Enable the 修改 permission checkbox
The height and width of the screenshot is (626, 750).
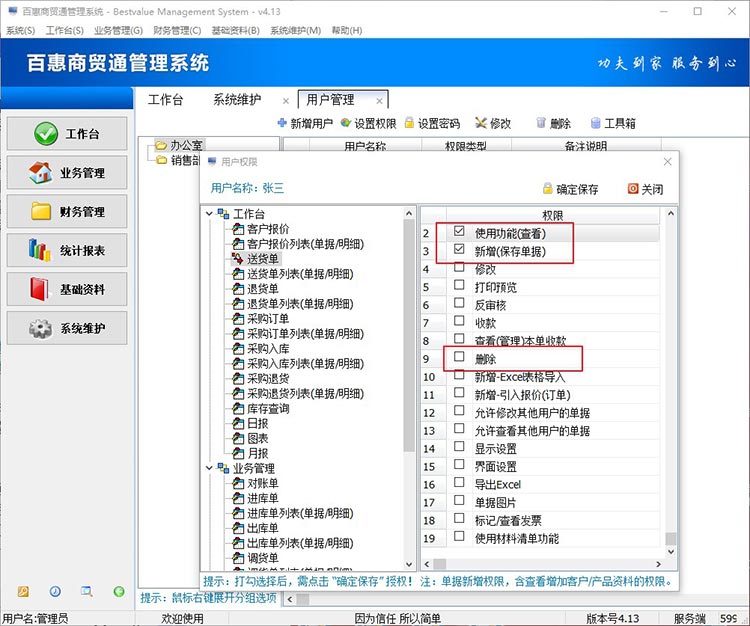(x=459, y=267)
